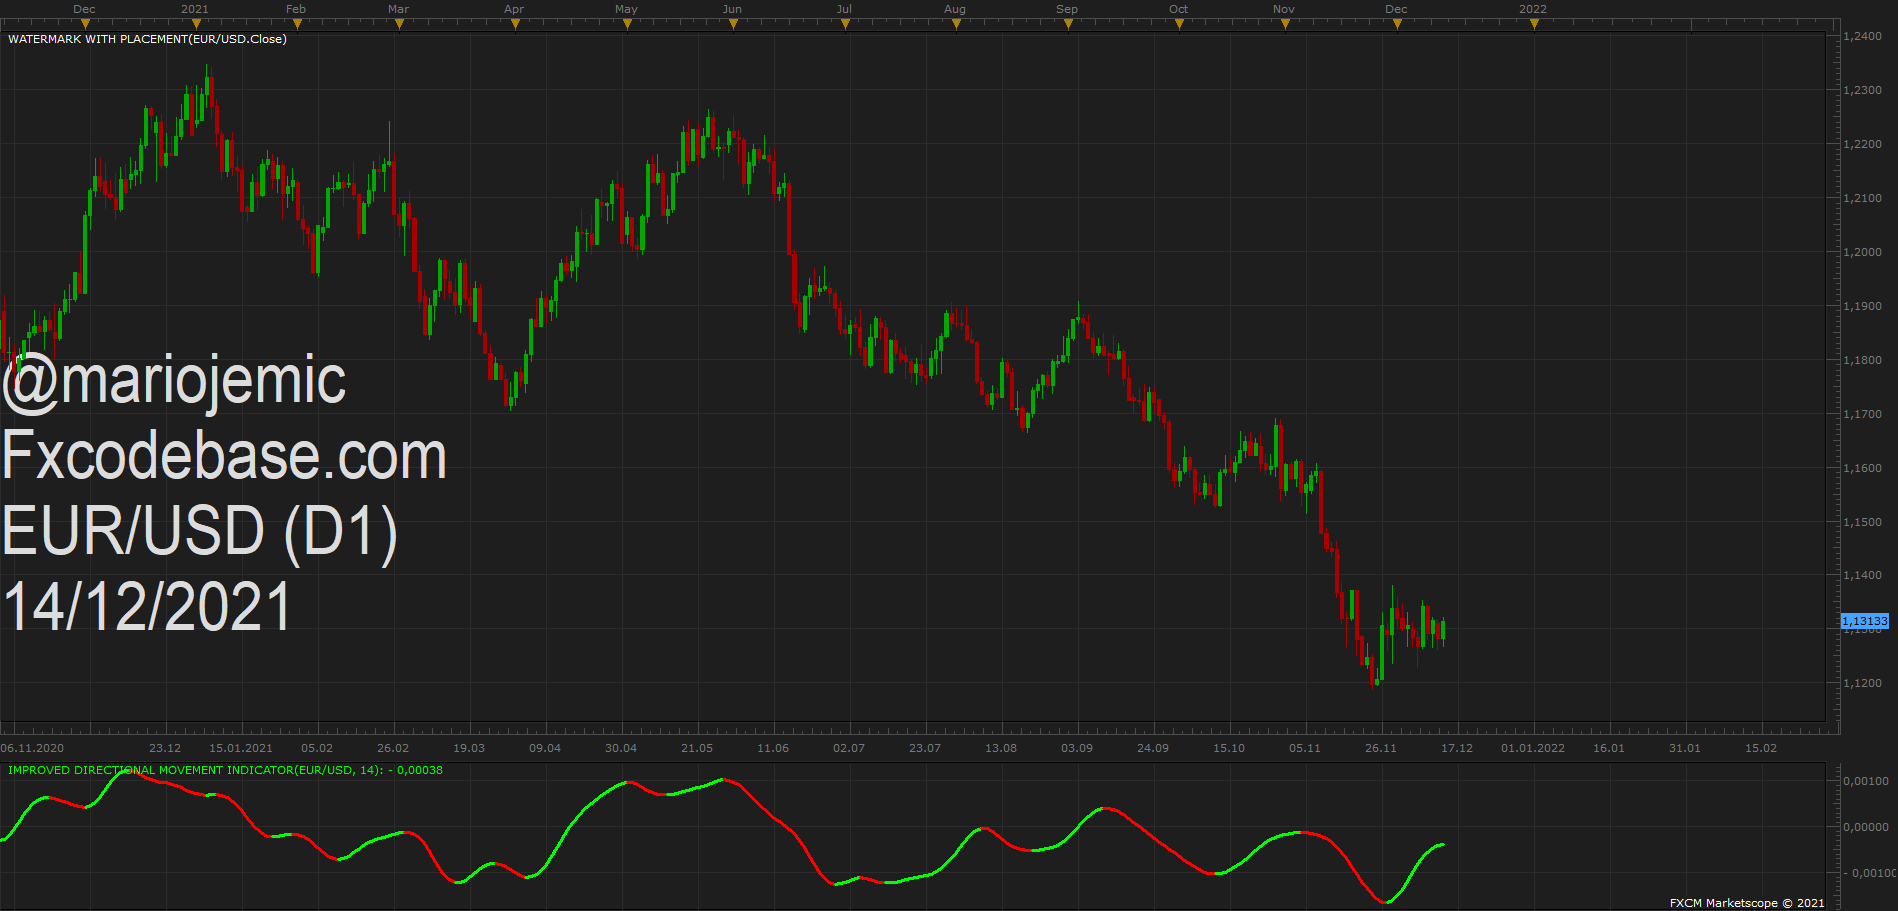Click the 15.10 date axis label
Viewport: 1898px width, 911px height.
click(1229, 748)
